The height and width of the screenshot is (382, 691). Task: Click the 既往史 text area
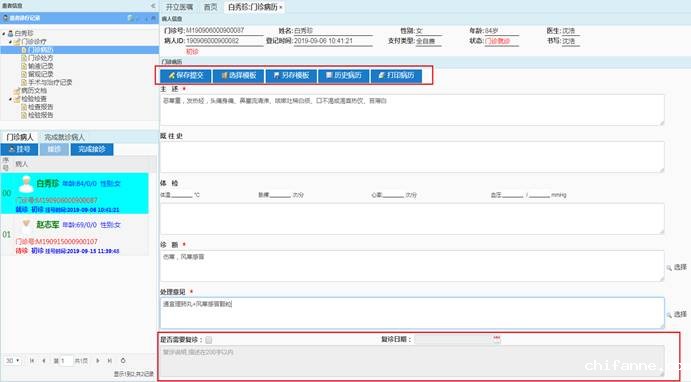point(412,157)
